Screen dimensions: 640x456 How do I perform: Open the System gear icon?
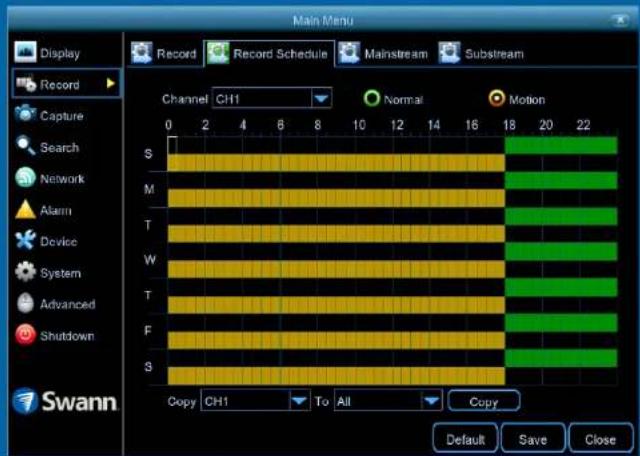tap(25, 272)
